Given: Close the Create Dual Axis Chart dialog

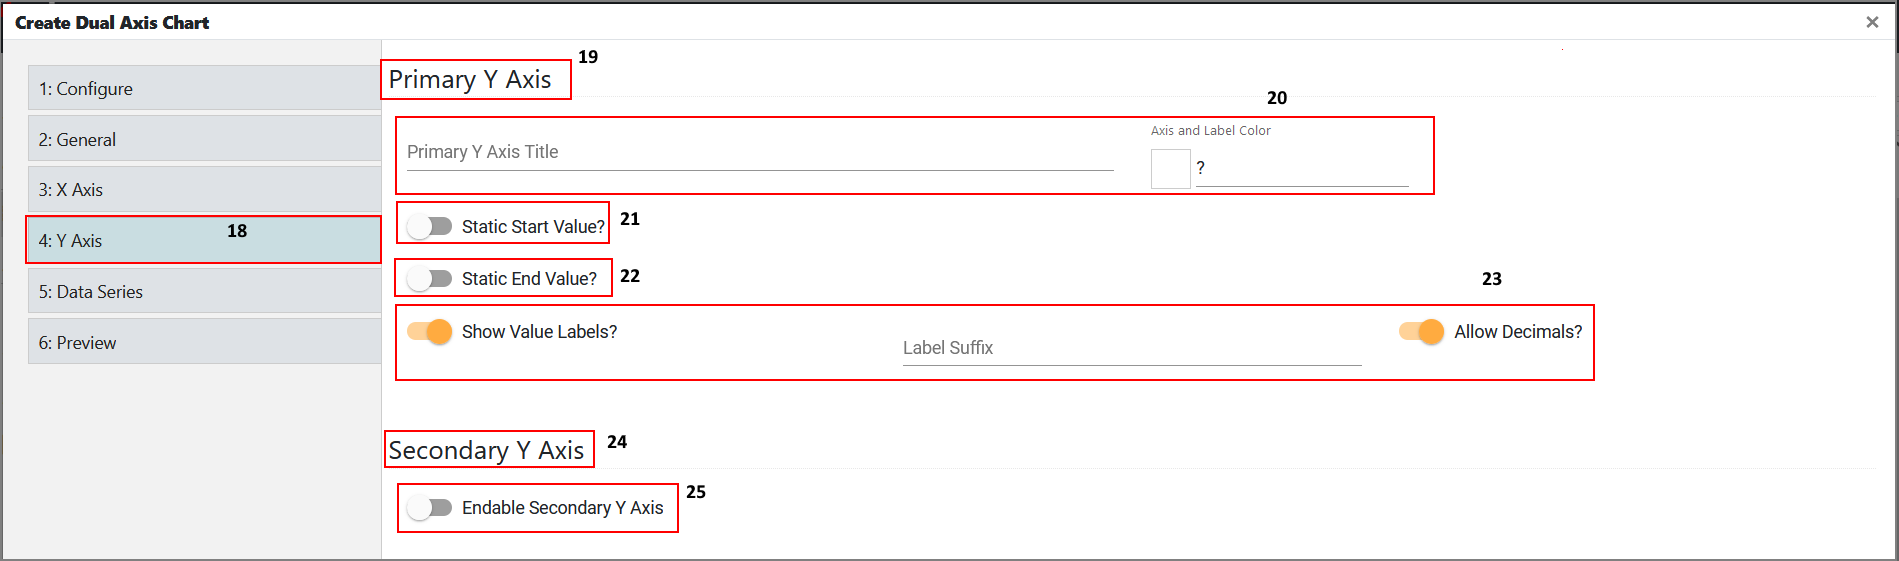Looking at the screenshot, I should click(x=1872, y=22).
